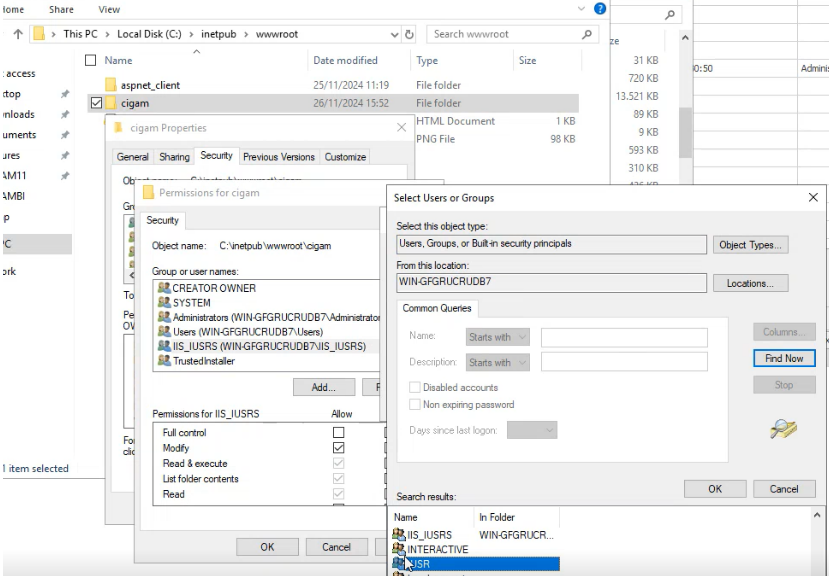The height and width of the screenshot is (581, 829).
Task: Close the Select Users or Groups dialog
Action: click(813, 197)
